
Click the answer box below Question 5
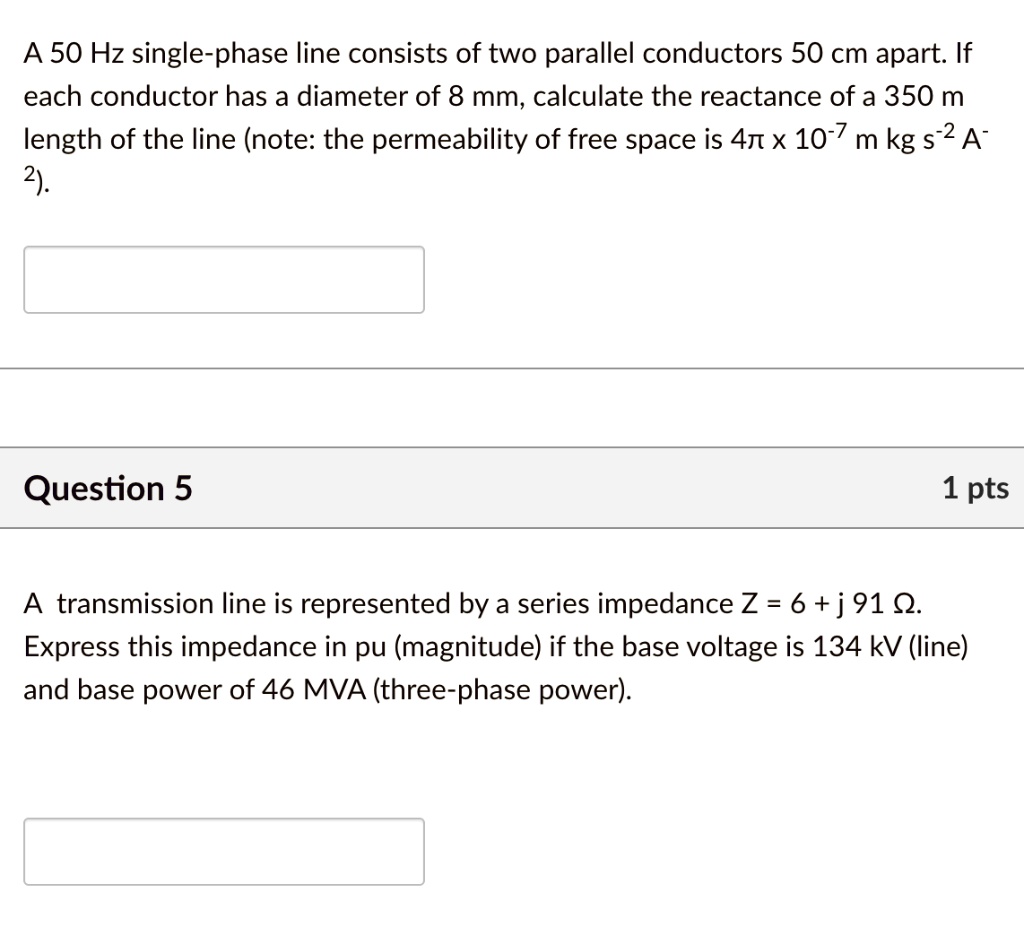pyautogui.click(x=223, y=851)
